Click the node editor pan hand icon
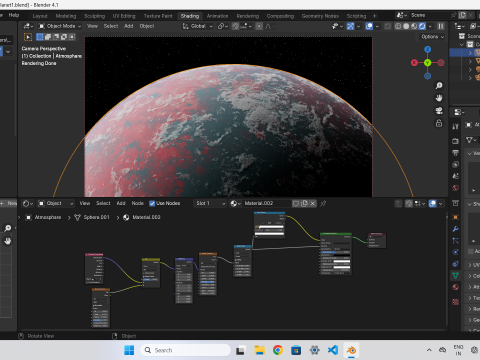 tap(7, 240)
